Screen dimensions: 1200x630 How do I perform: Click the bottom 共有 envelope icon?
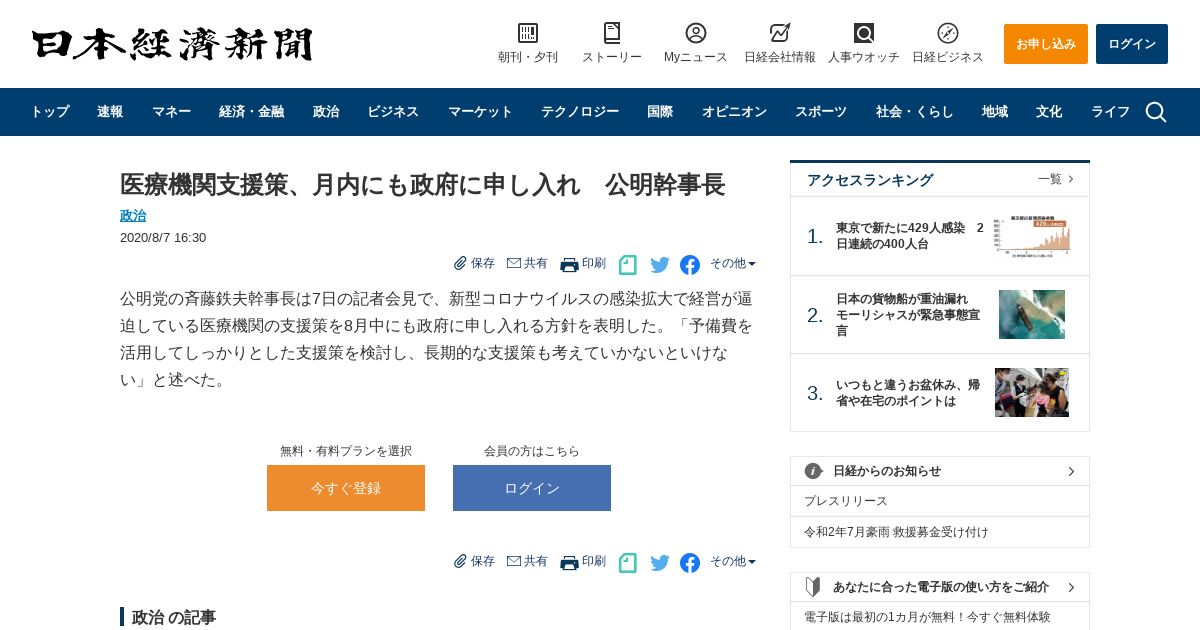coord(514,561)
